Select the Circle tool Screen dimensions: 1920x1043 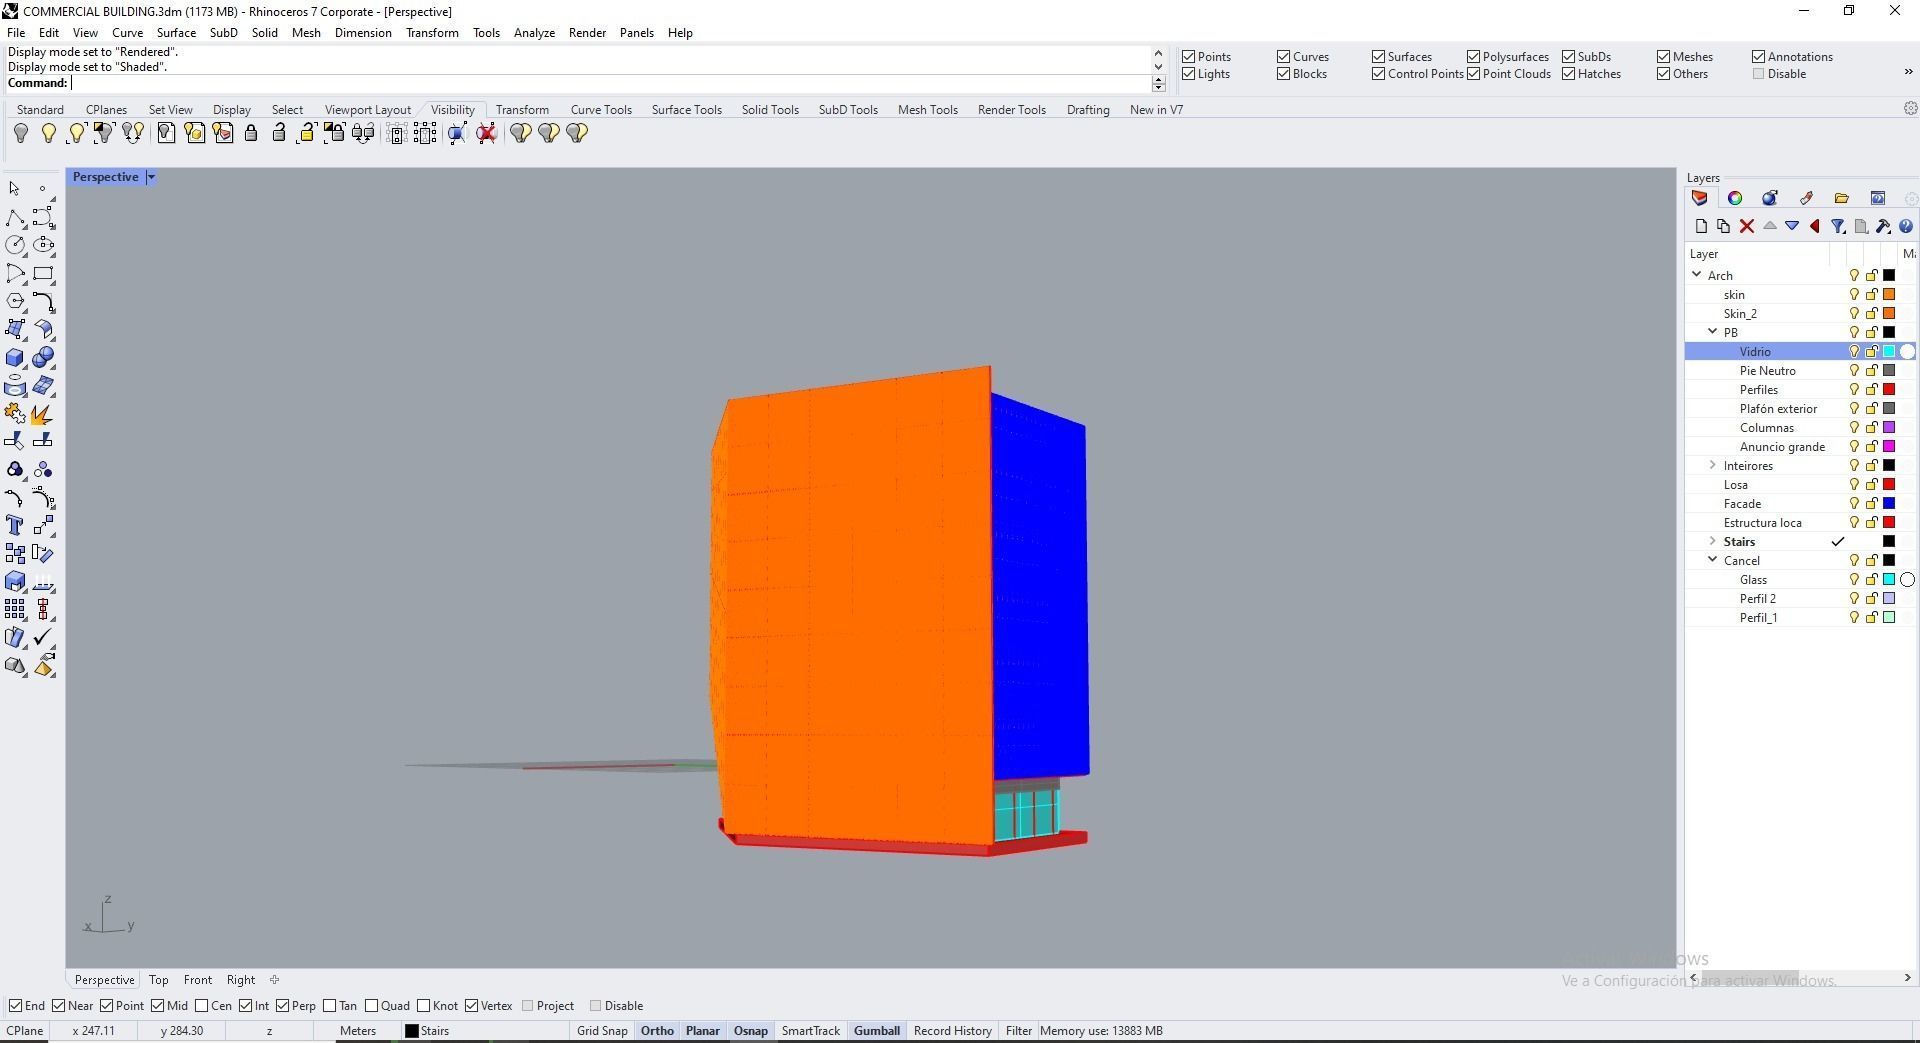[15, 245]
